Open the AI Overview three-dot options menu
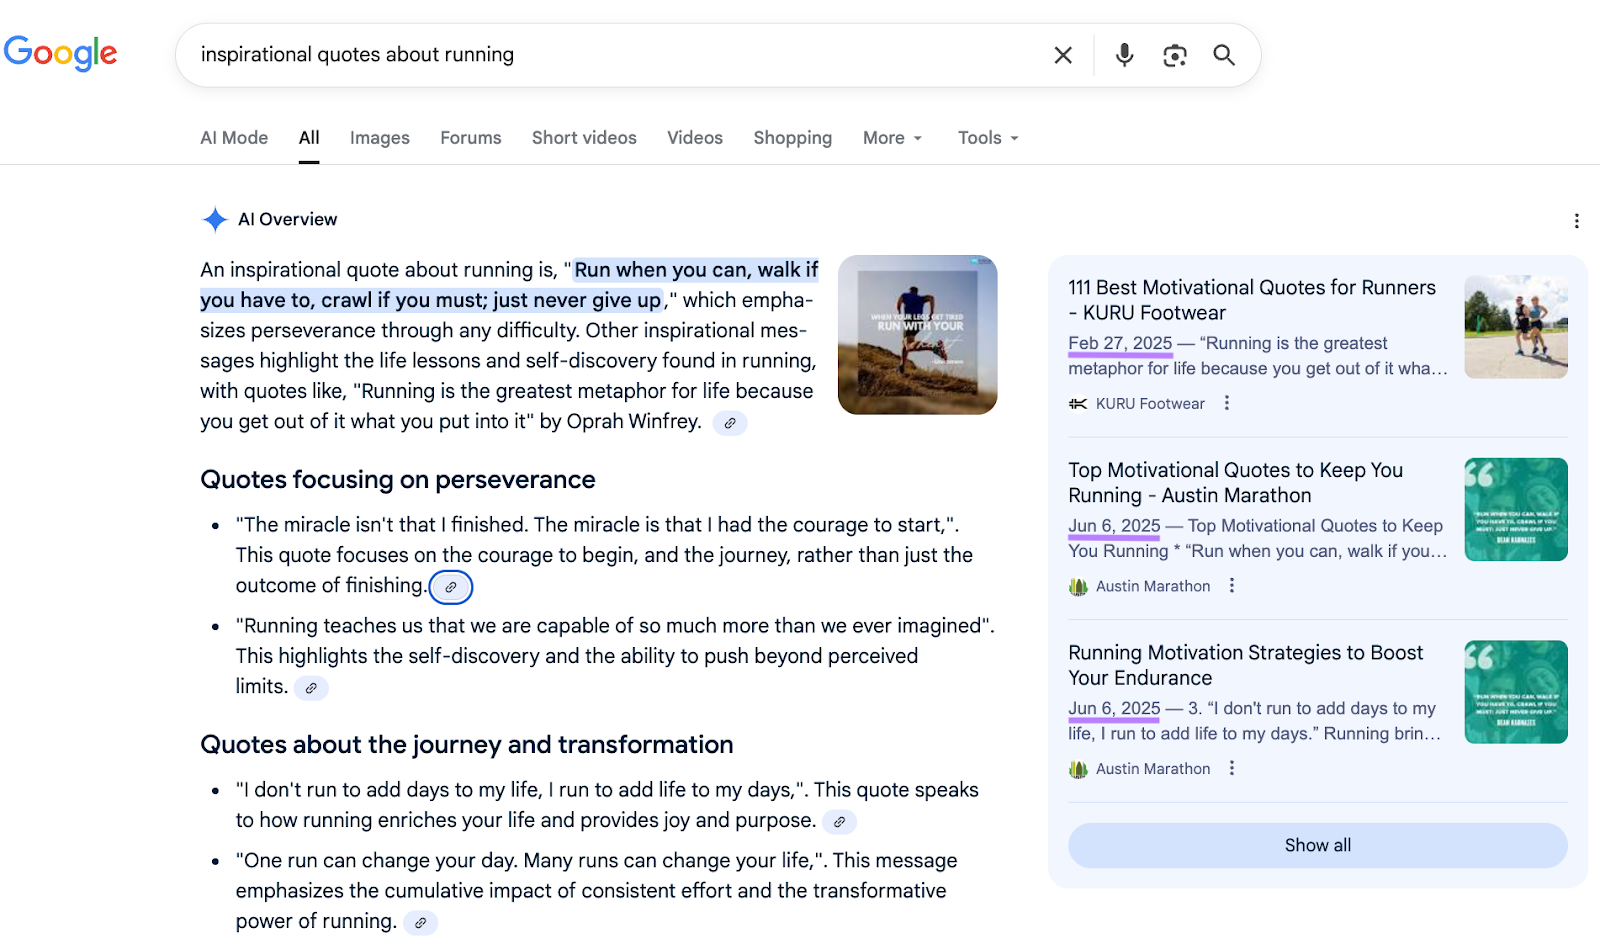The image size is (1600, 944). [x=1577, y=220]
